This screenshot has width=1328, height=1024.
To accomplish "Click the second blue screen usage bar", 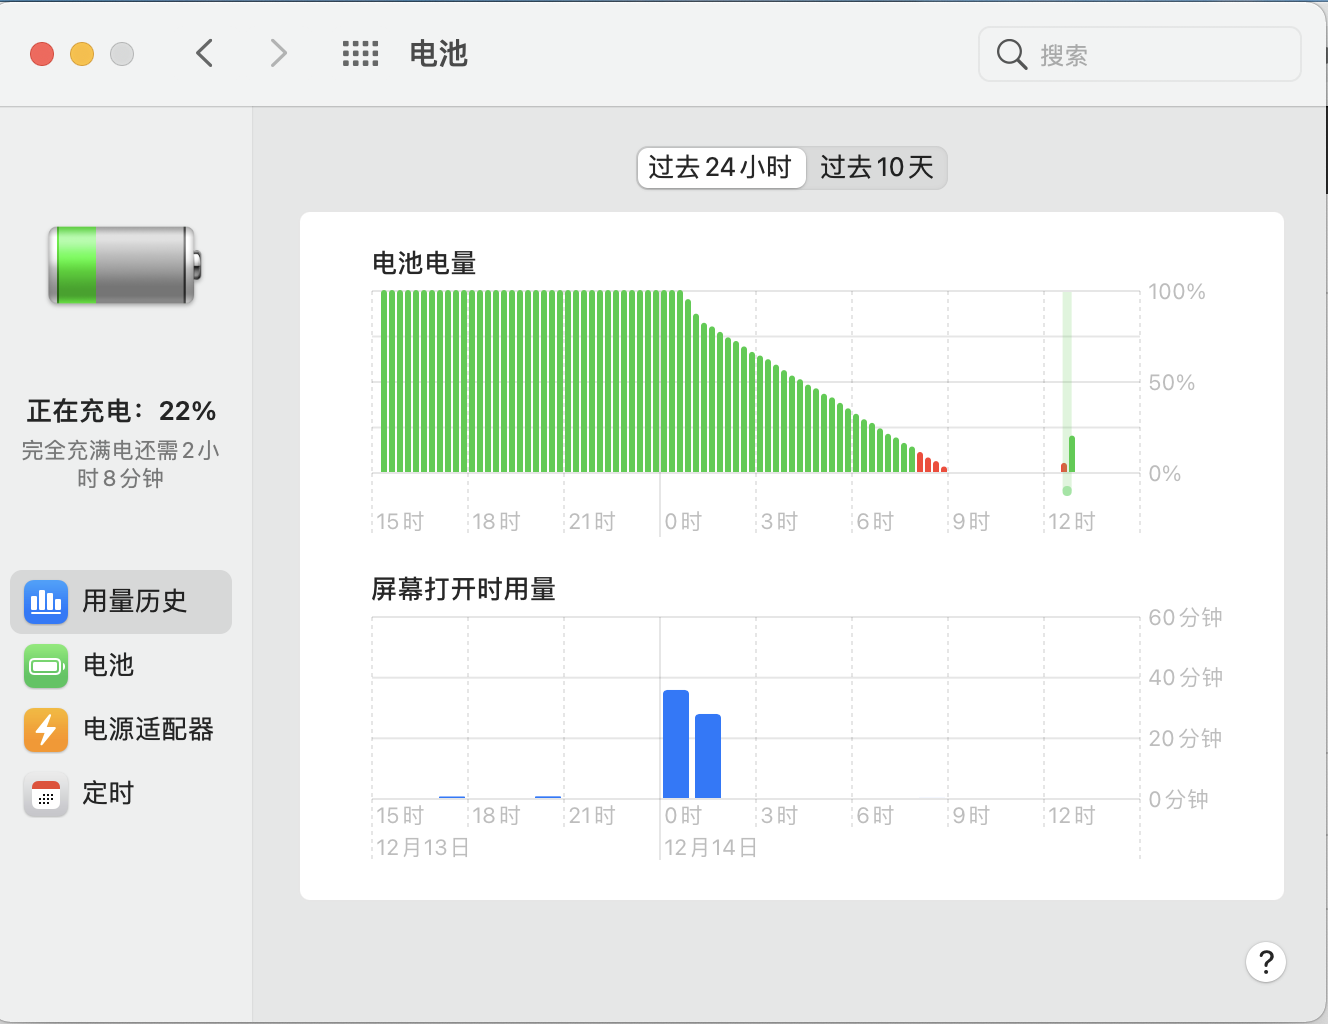I will pos(708,756).
